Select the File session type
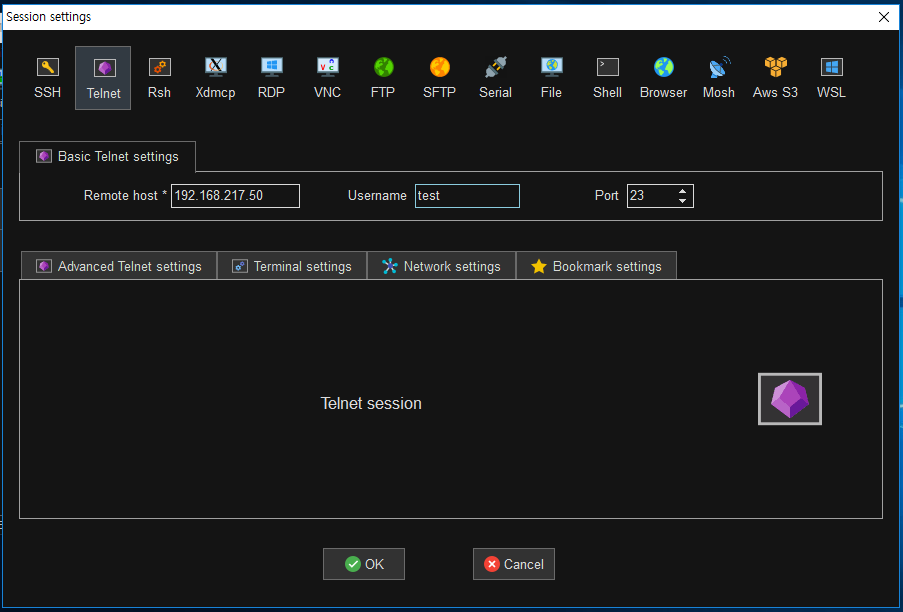 [x=551, y=78]
